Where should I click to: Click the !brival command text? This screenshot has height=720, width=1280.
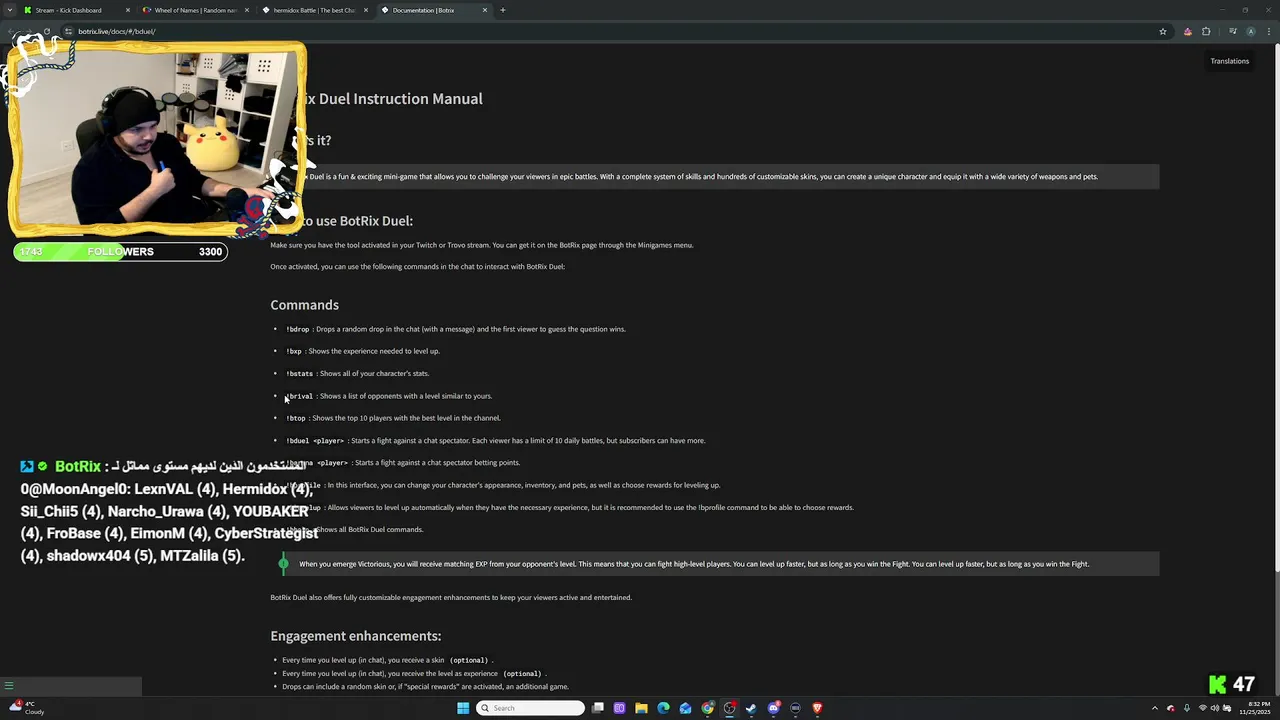(300, 396)
